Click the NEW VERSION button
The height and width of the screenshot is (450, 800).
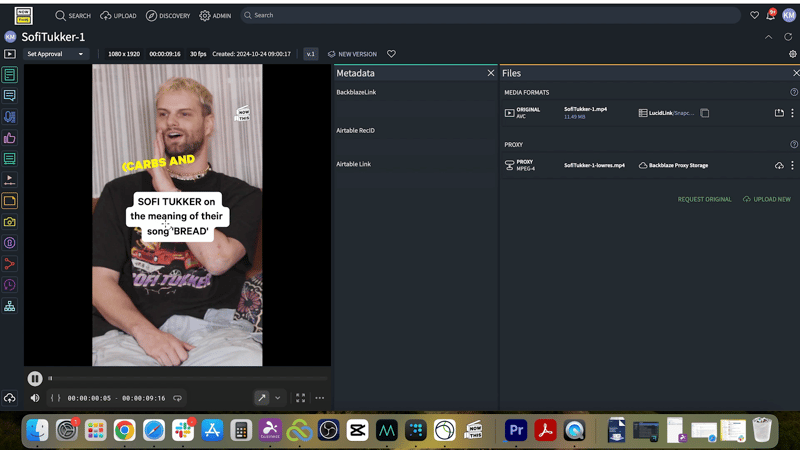pos(352,54)
